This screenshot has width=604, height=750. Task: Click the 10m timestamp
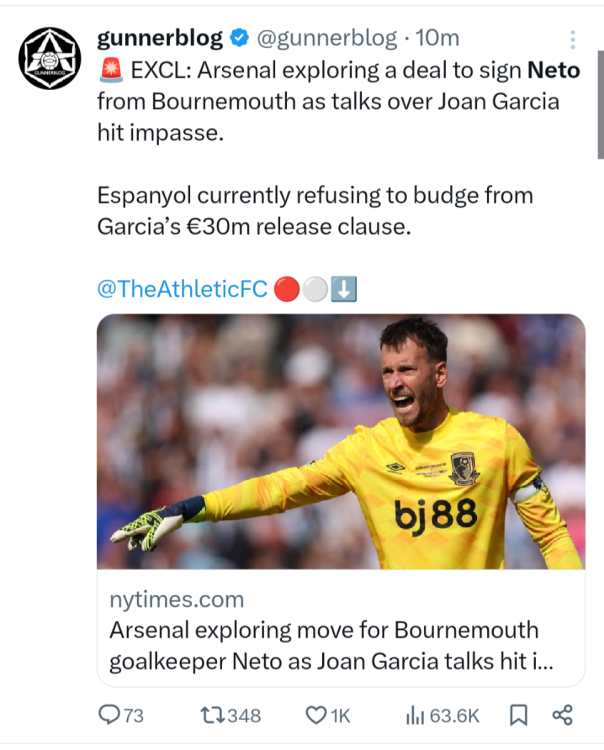[437, 39]
